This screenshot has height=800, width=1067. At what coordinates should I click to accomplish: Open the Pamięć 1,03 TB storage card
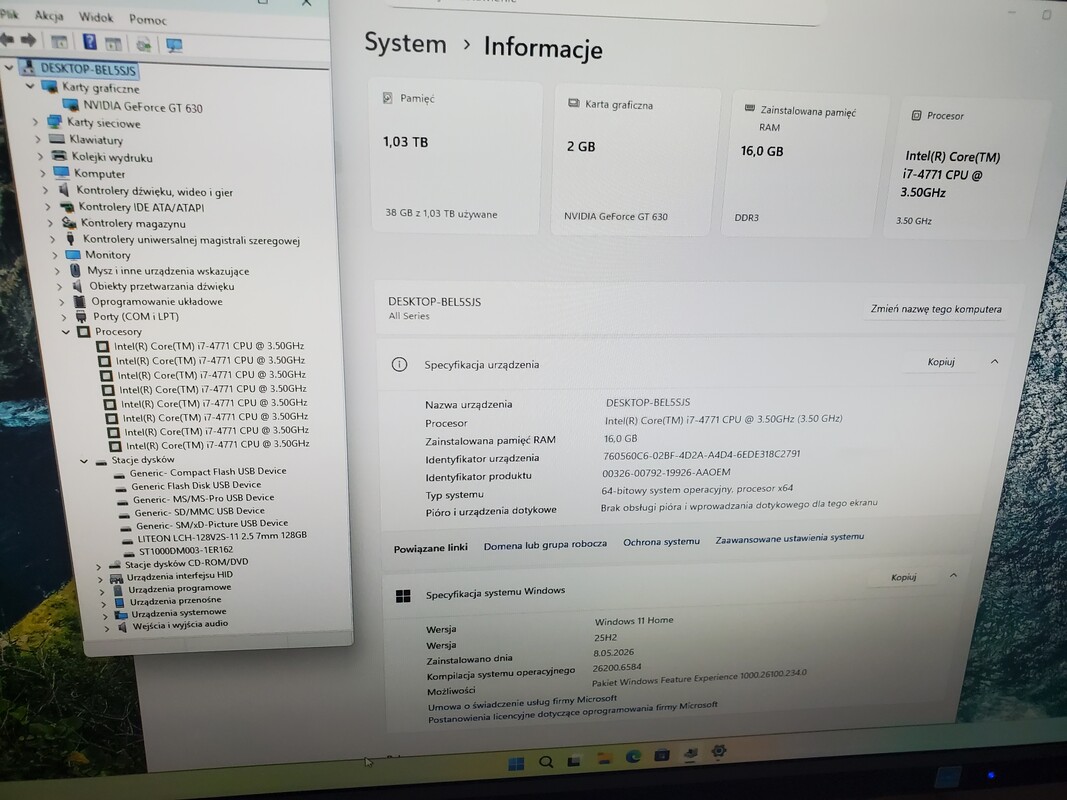point(457,156)
